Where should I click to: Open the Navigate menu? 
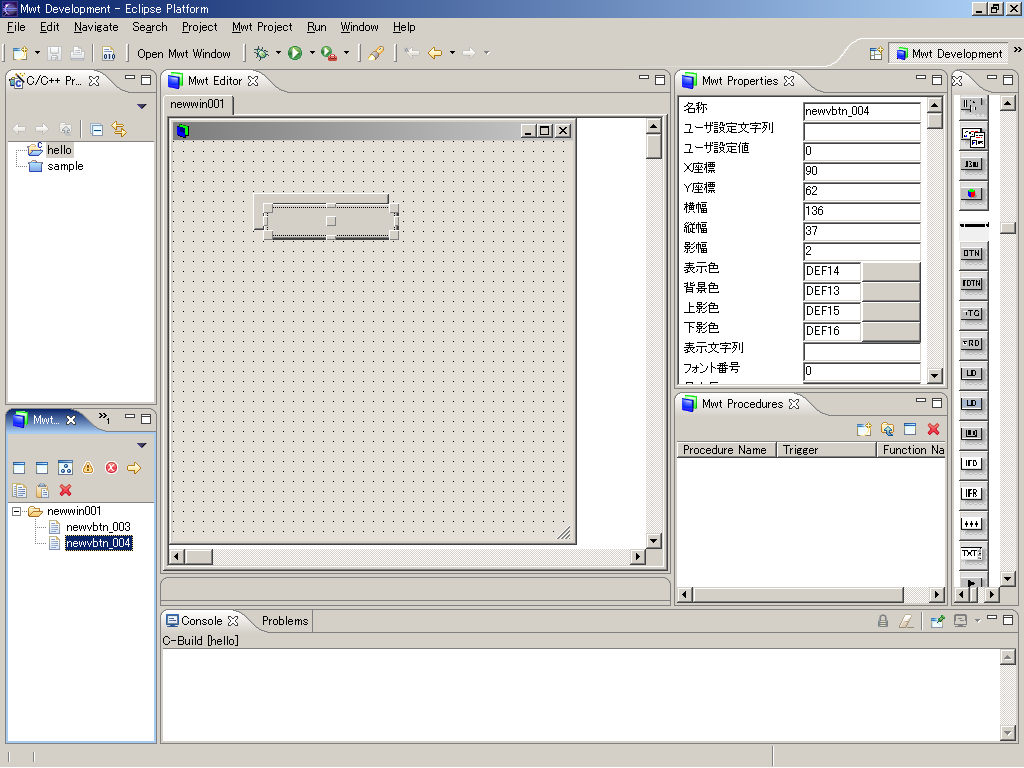[x=96, y=27]
